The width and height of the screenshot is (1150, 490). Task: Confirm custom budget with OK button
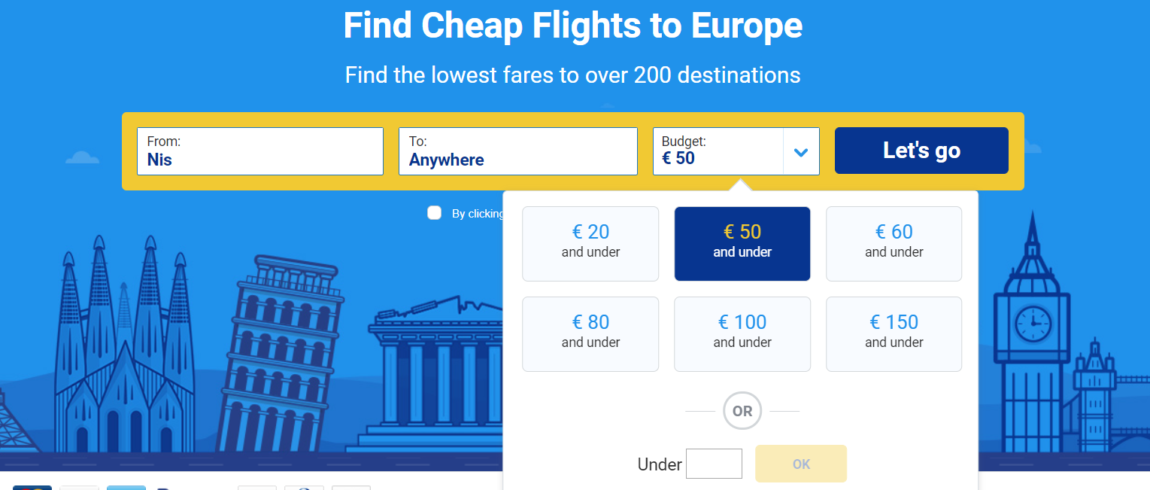(801, 464)
